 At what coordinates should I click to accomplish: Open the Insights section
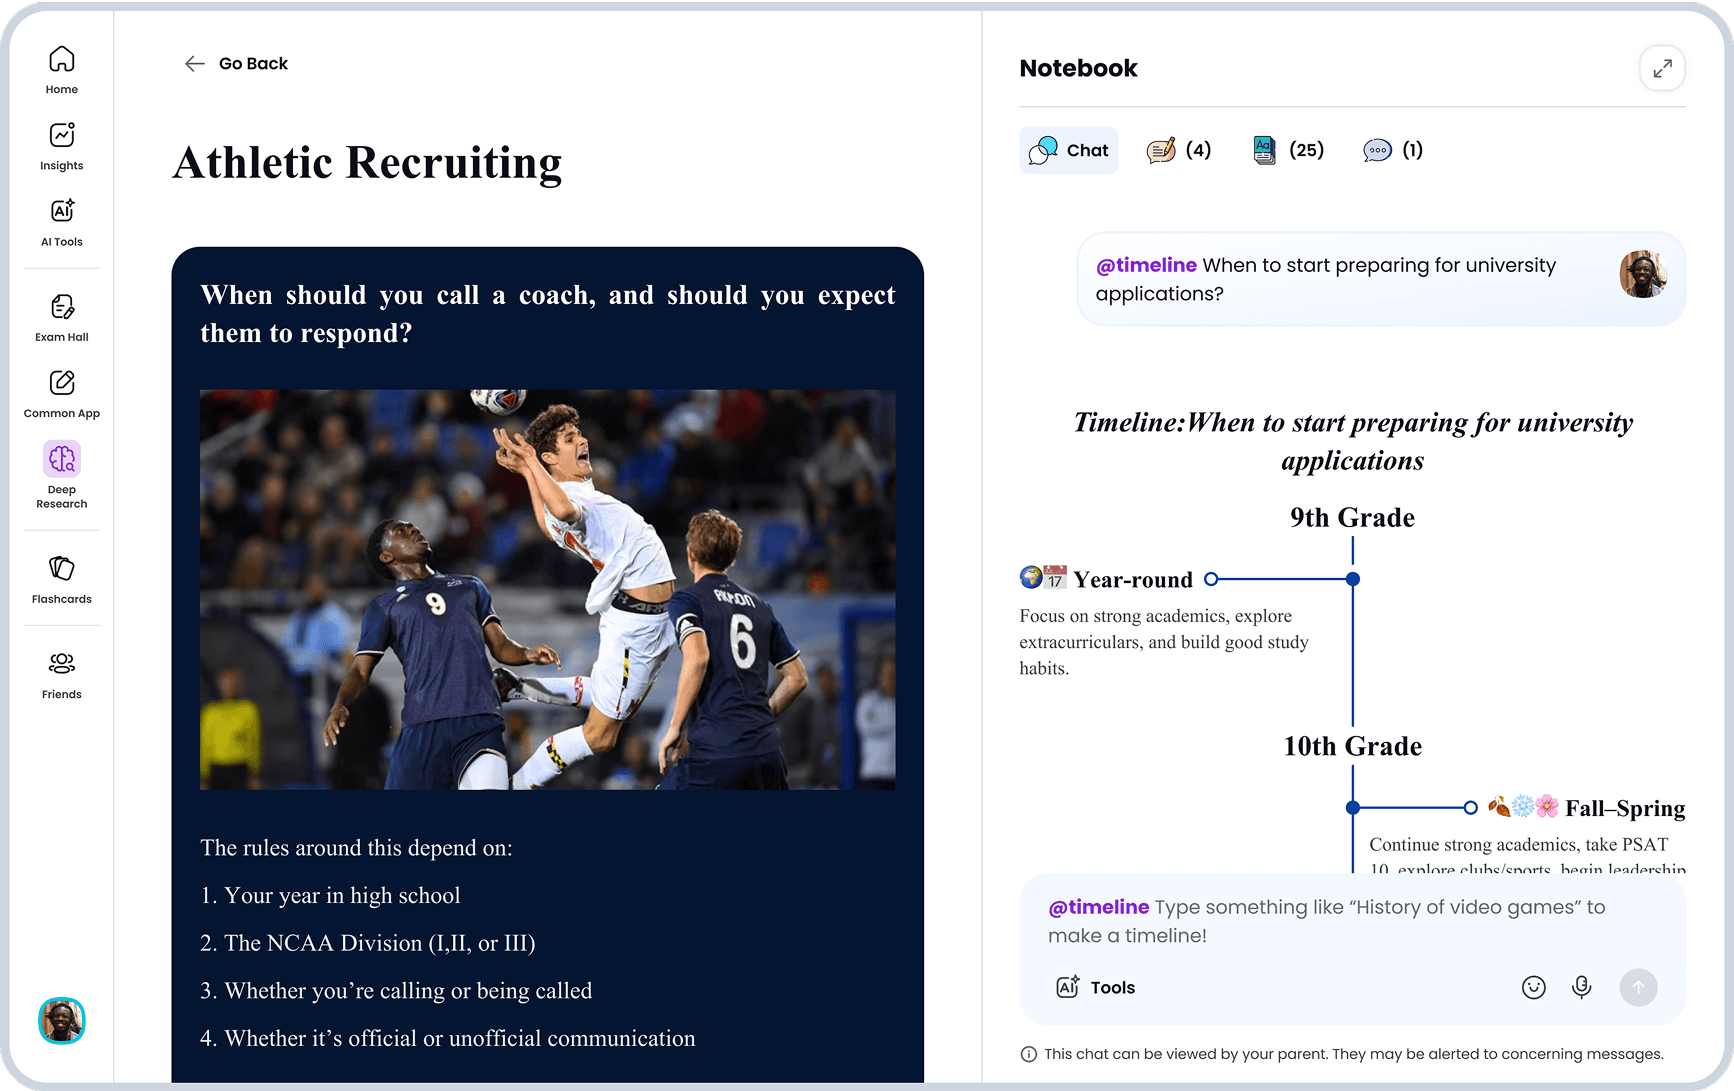[62, 146]
